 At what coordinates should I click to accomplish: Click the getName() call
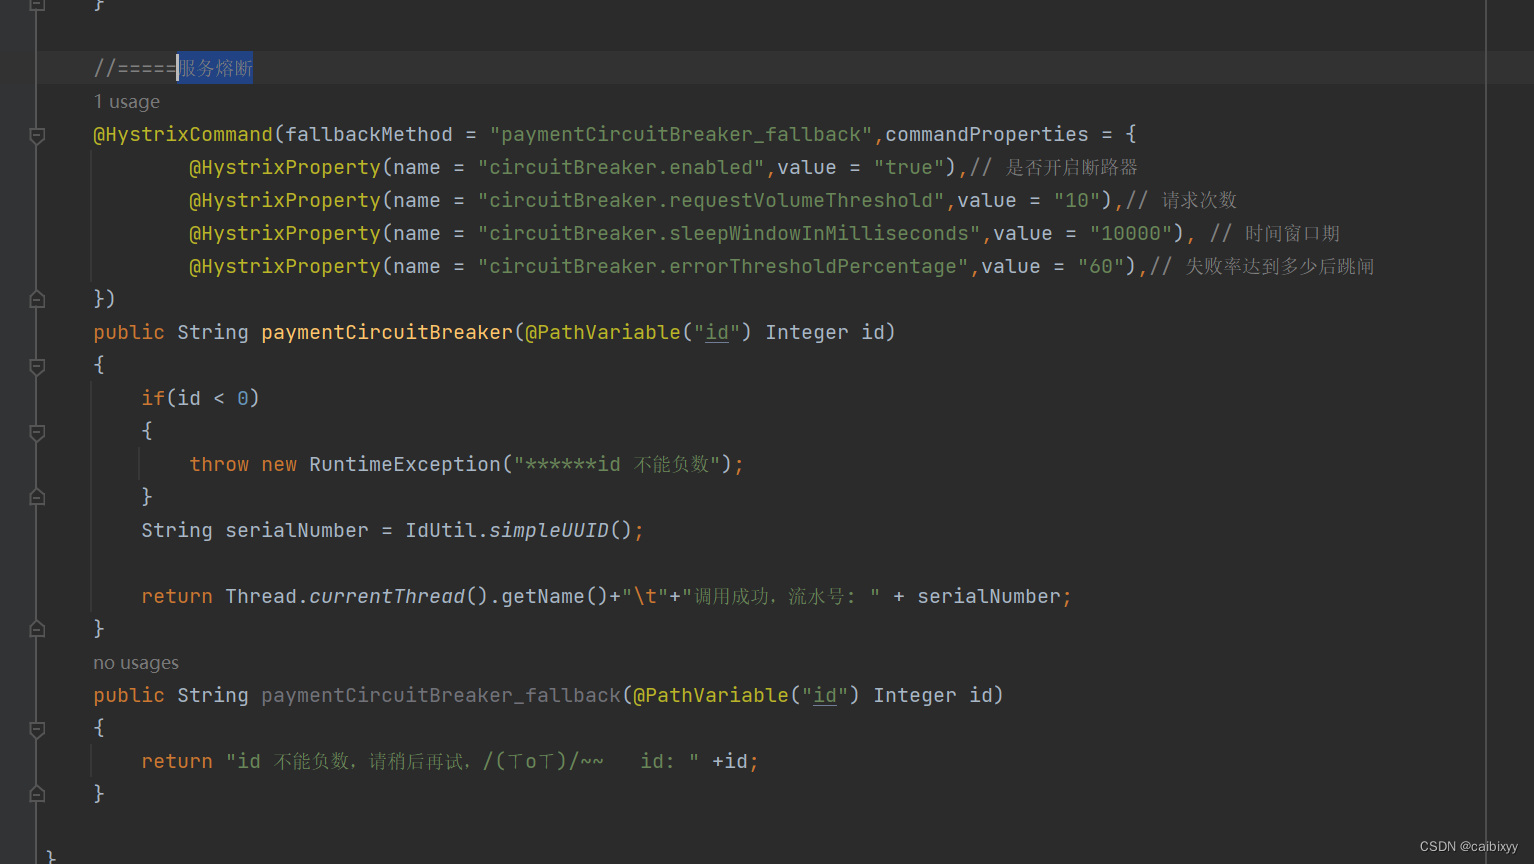[x=555, y=596]
